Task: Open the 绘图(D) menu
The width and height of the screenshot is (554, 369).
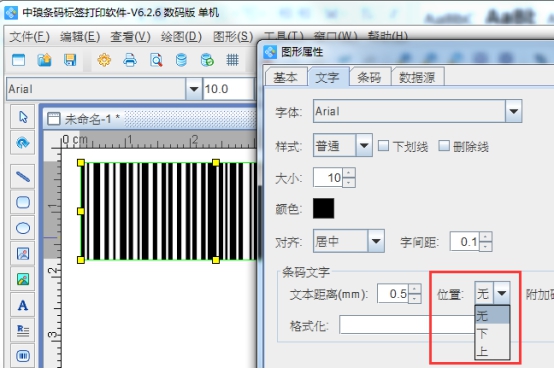Action: (x=181, y=37)
